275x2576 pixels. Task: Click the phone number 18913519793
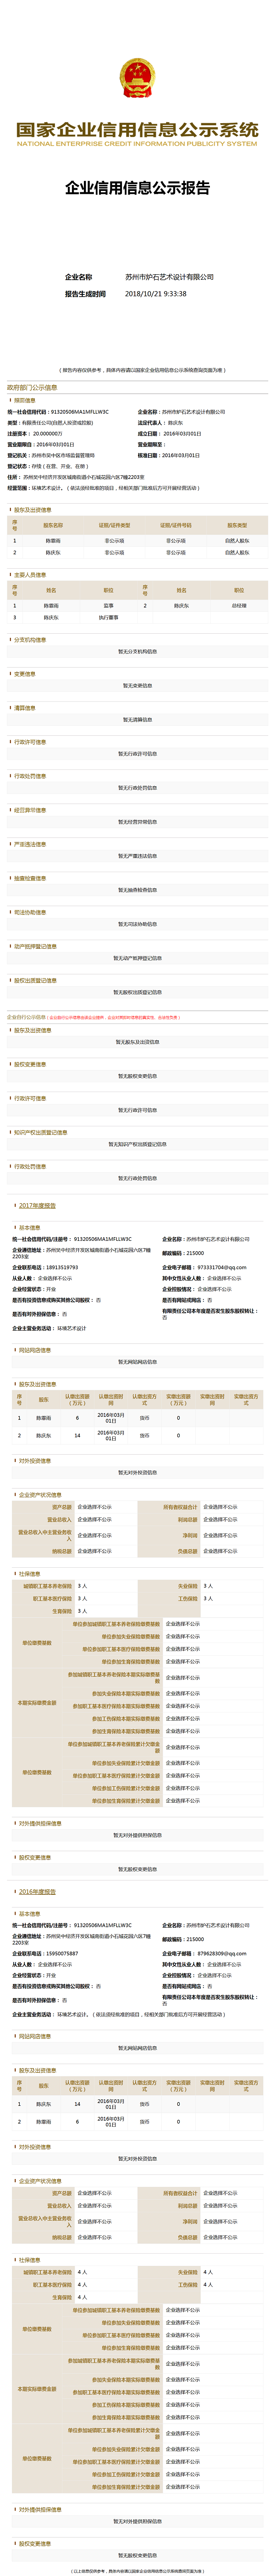[62, 1267]
